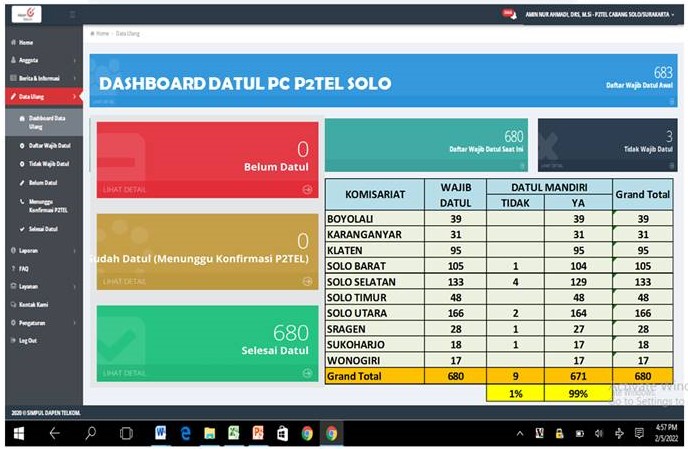
Task: Open Microsoft Store from the taskbar
Action: tap(283, 434)
